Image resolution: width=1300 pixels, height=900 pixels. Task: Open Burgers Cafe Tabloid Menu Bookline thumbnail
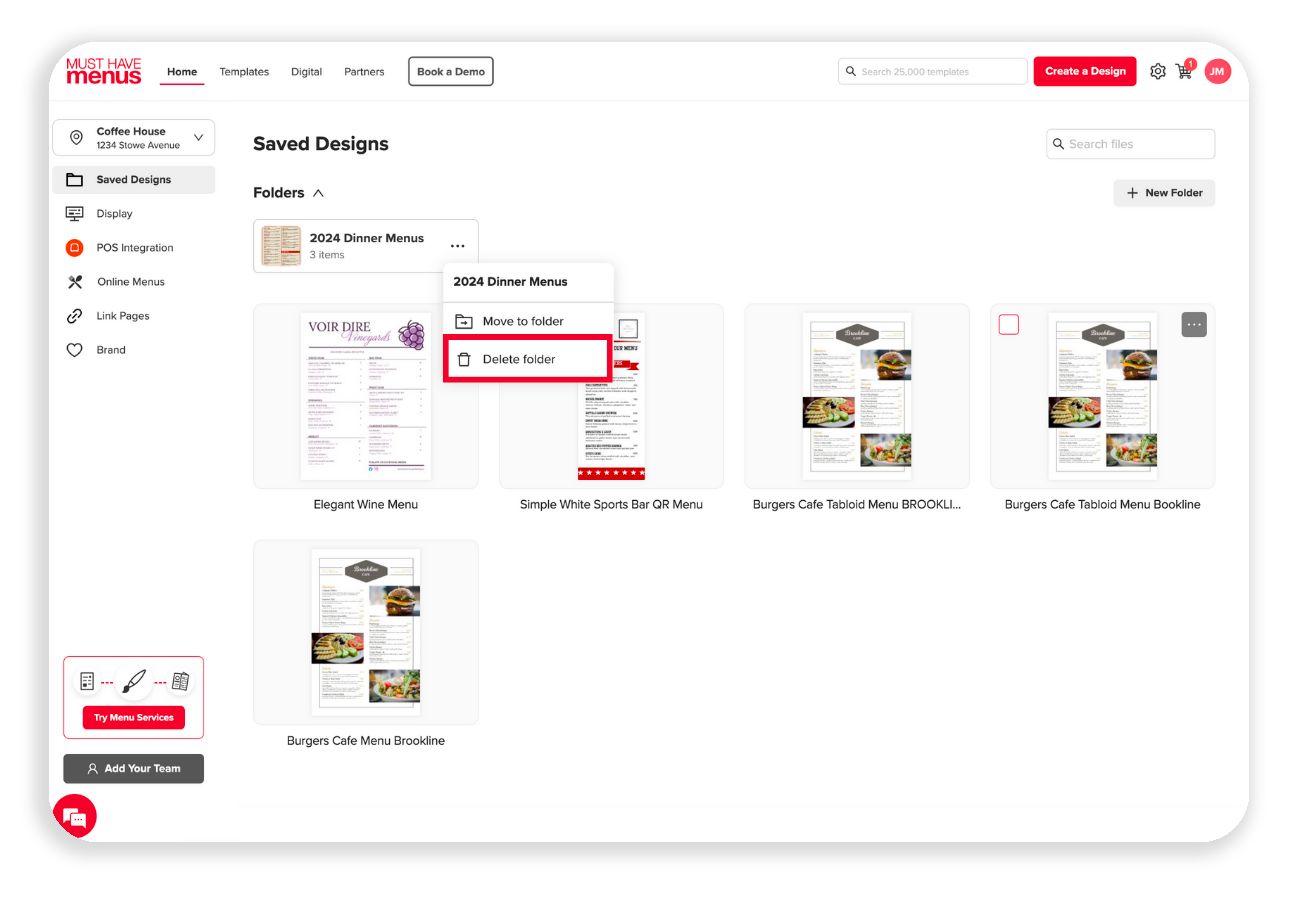tap(1103, 396)
